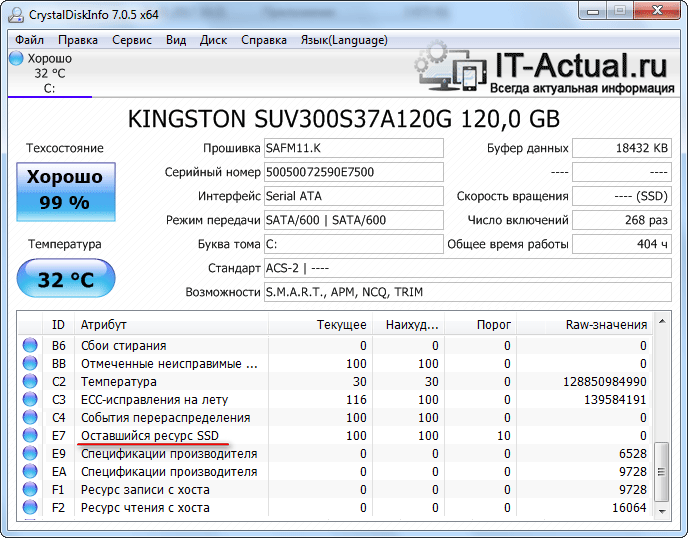688x538 pixels.
Task: Click the status circle for C3 row
Action: click(30, 399)
